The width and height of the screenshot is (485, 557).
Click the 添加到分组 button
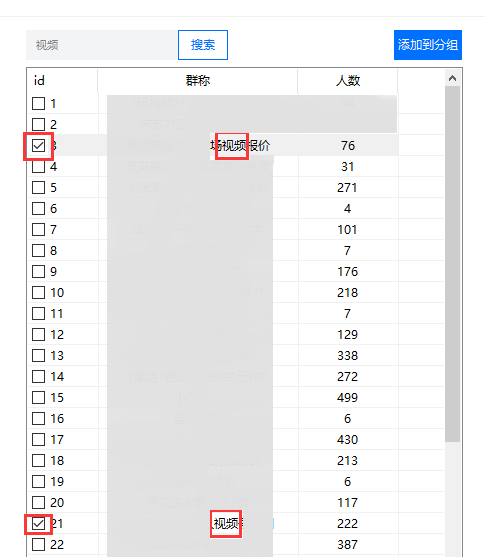428,45
